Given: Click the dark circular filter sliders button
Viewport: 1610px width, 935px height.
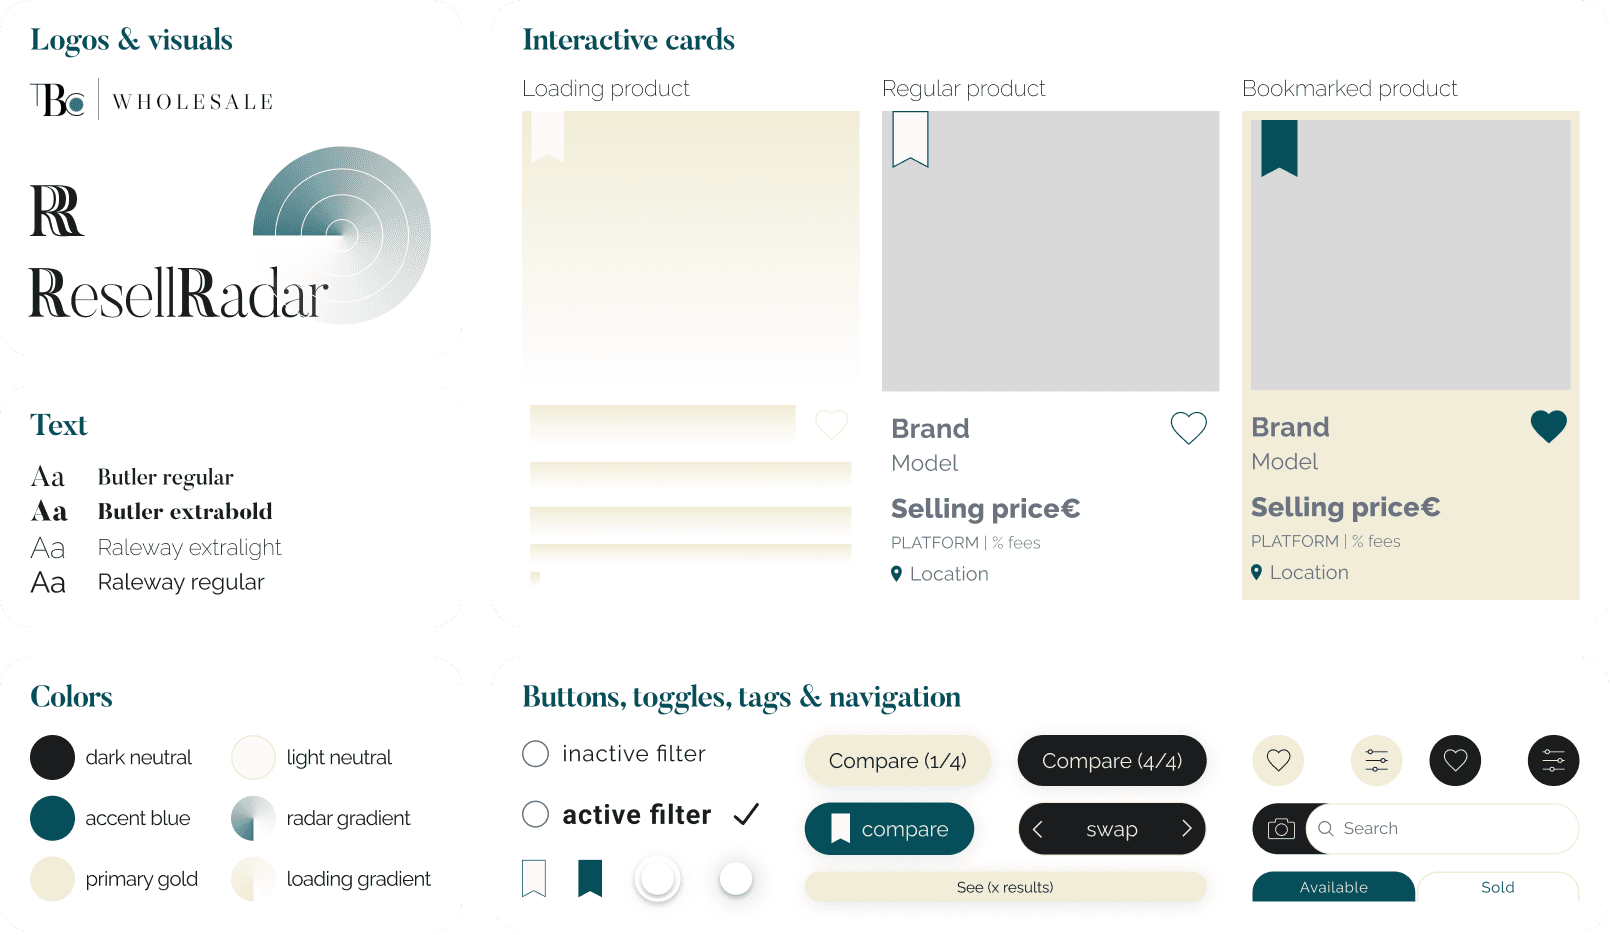Looking at the screenshot, I should point(1553,760).
